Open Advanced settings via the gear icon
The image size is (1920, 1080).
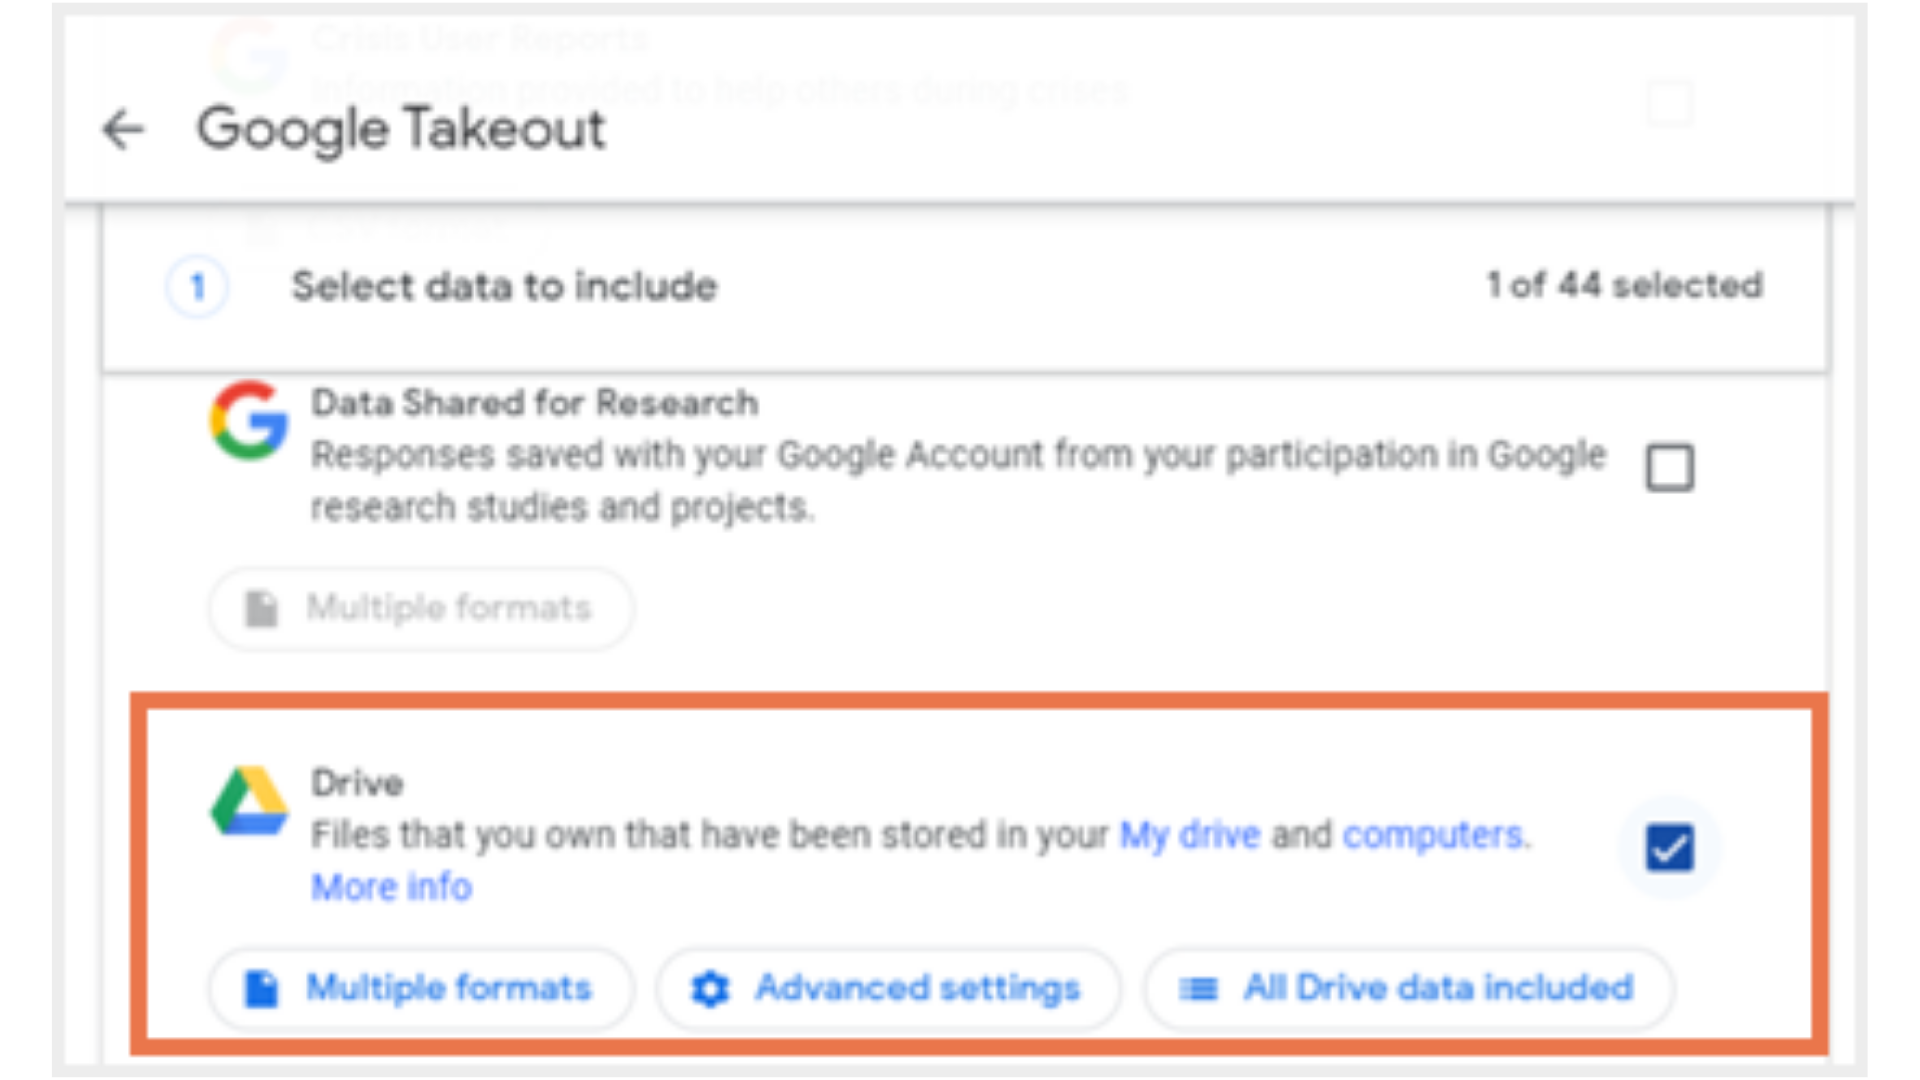[710, 989]
